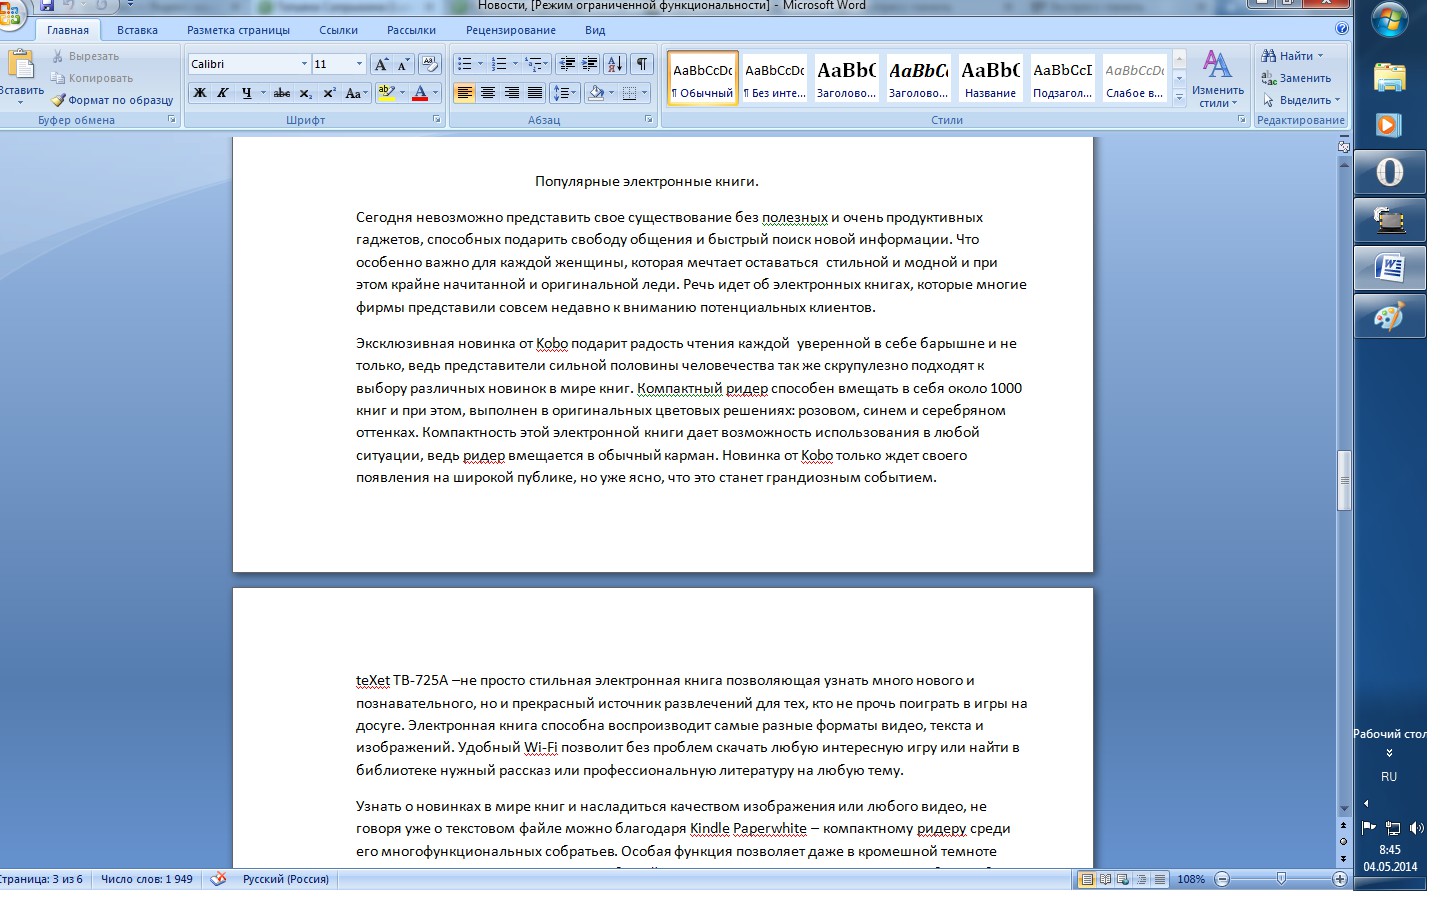Open the font size dropdown showing 11
1440x900 pixels.
360,64
